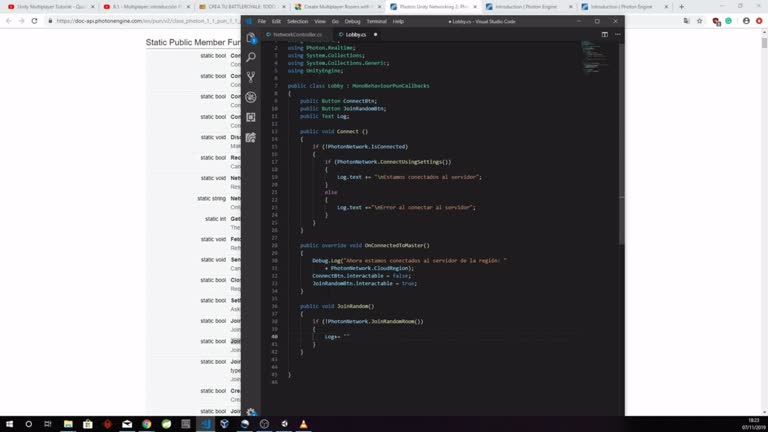Click the VS Code editor vertical scrollbar

(622, 144)
